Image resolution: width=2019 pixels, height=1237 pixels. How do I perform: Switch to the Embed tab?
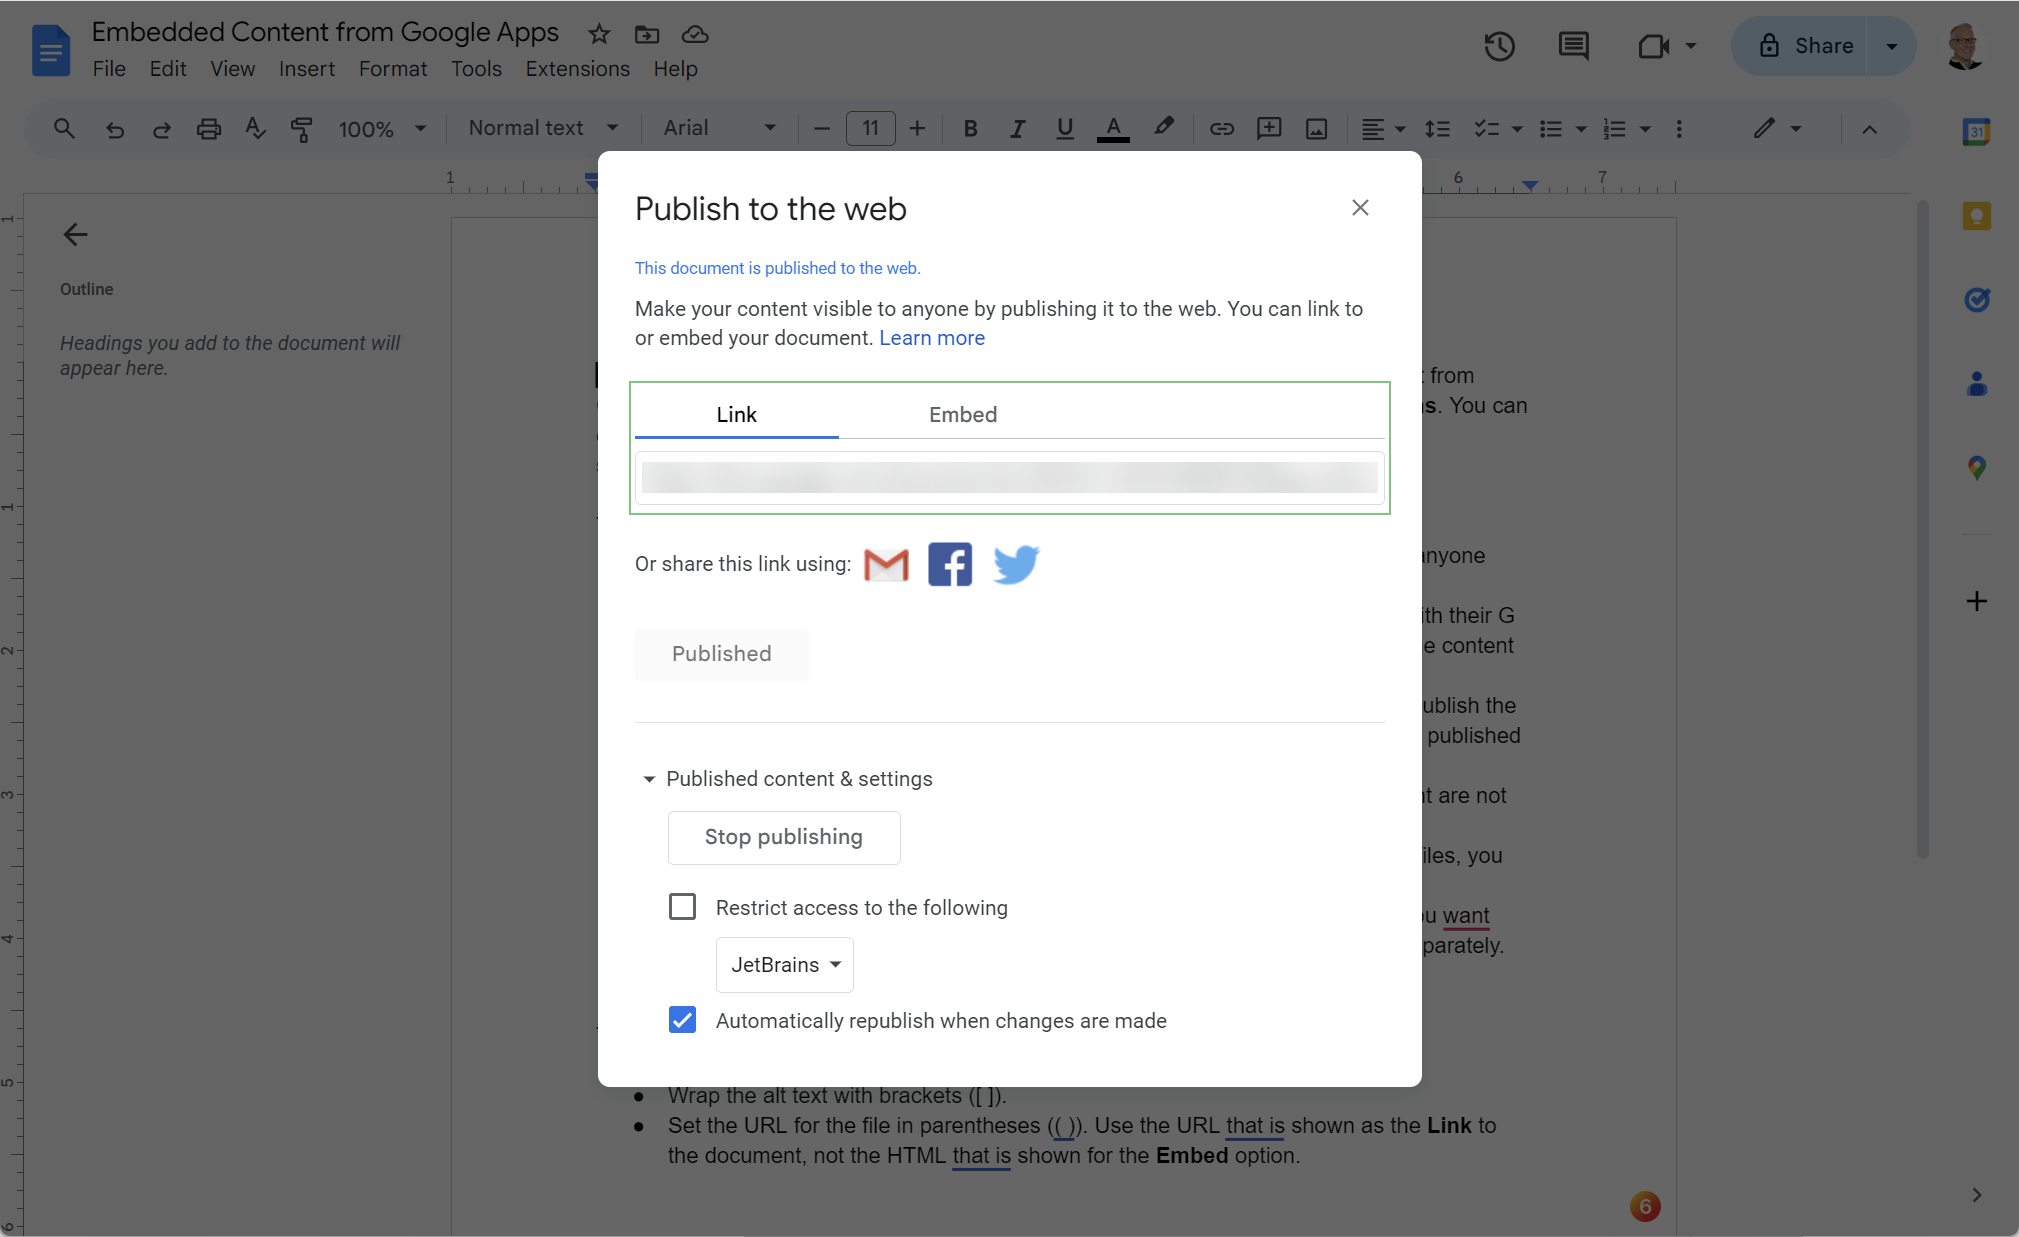tap(962, 415)
